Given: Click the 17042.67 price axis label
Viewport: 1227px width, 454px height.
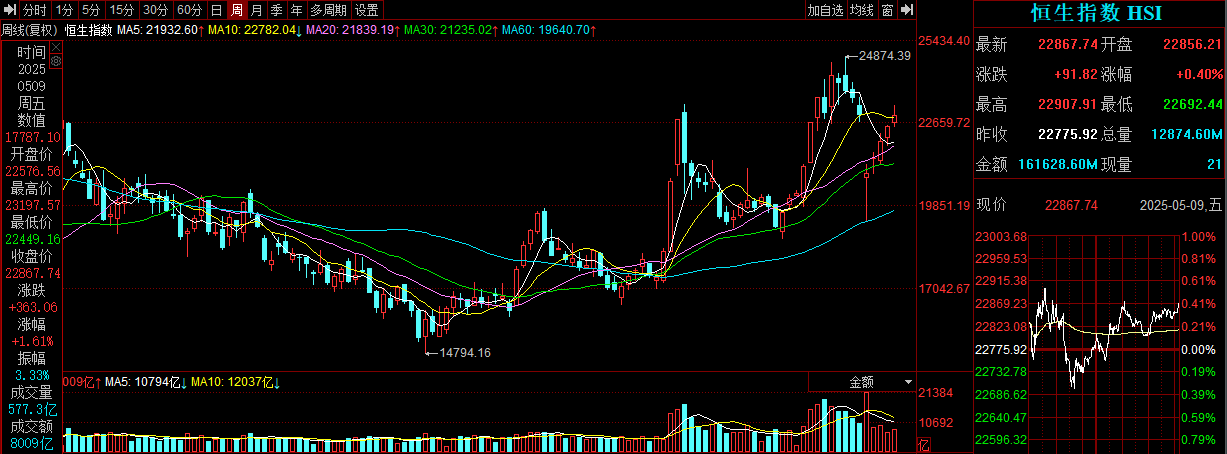Looking at the screenshot, I should click(x=944, y=288).
